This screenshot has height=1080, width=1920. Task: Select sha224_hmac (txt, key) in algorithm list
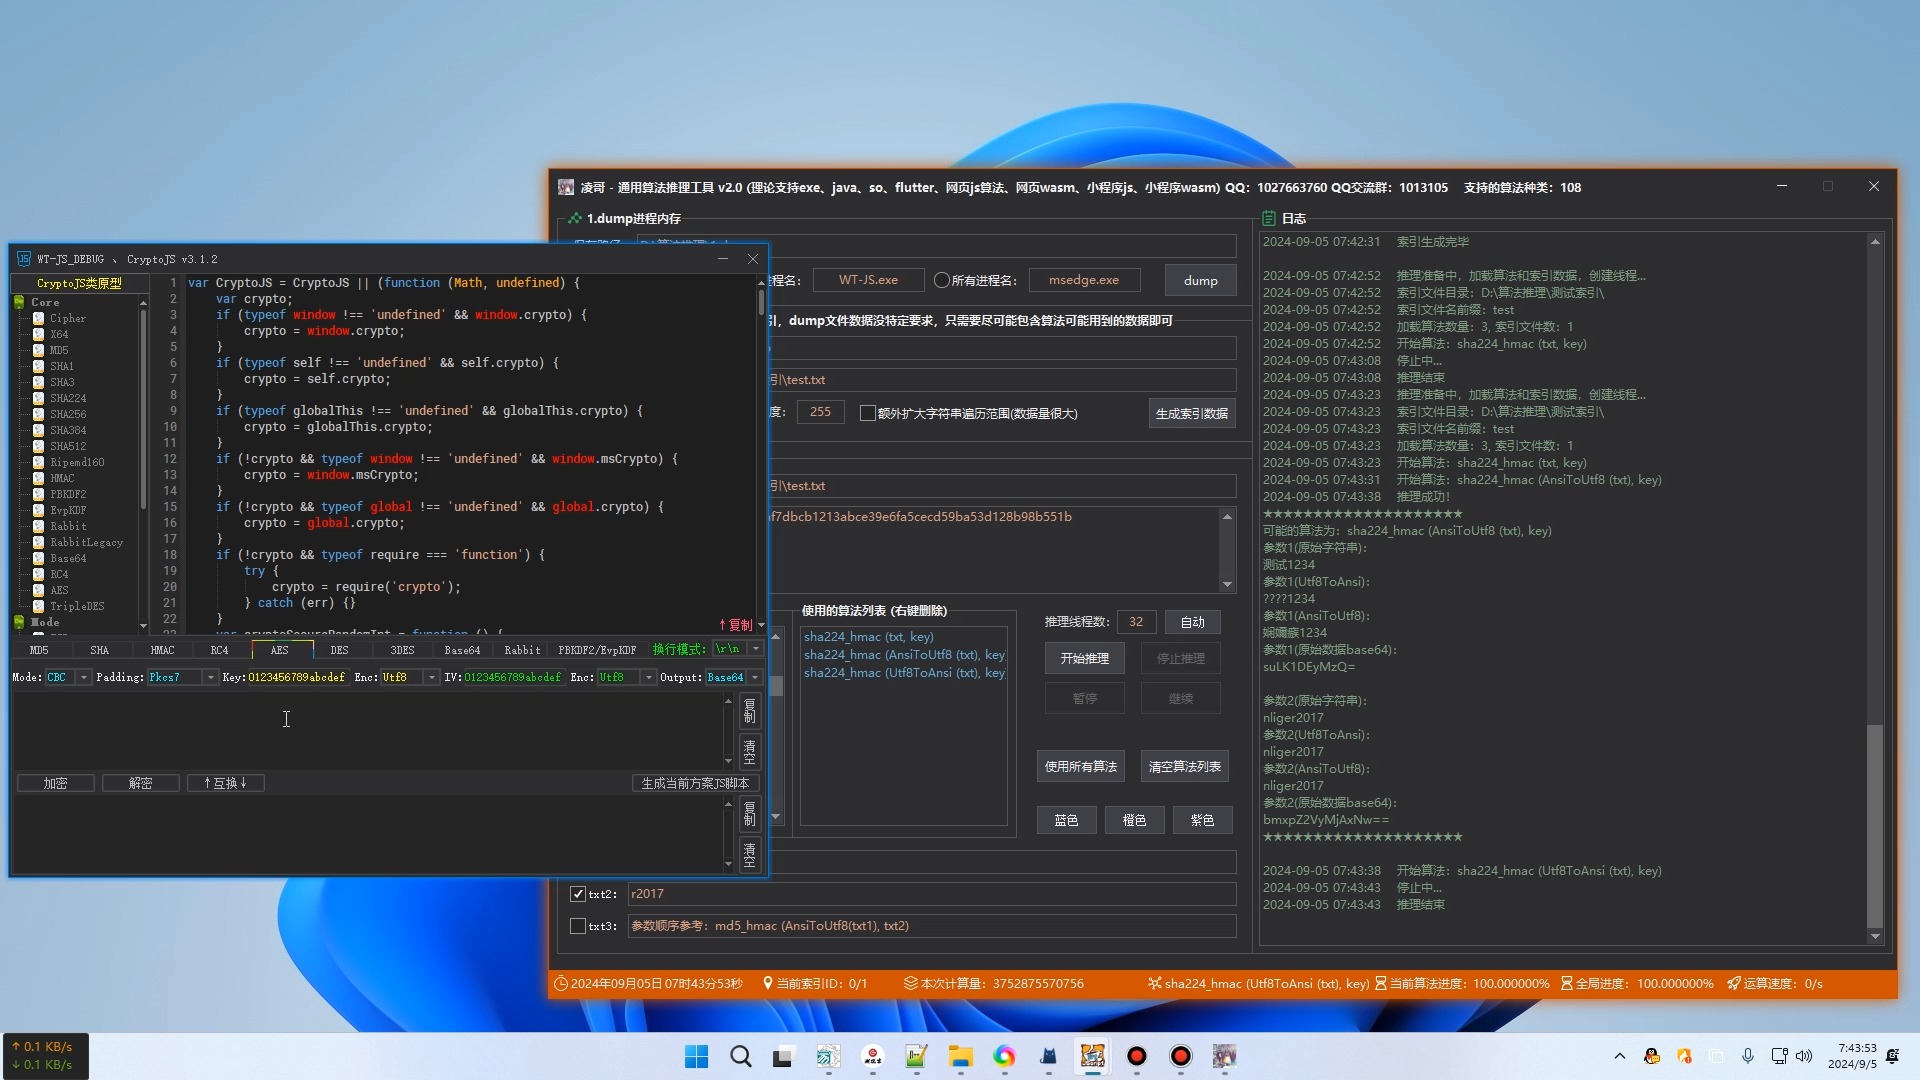tap(868, 636)
